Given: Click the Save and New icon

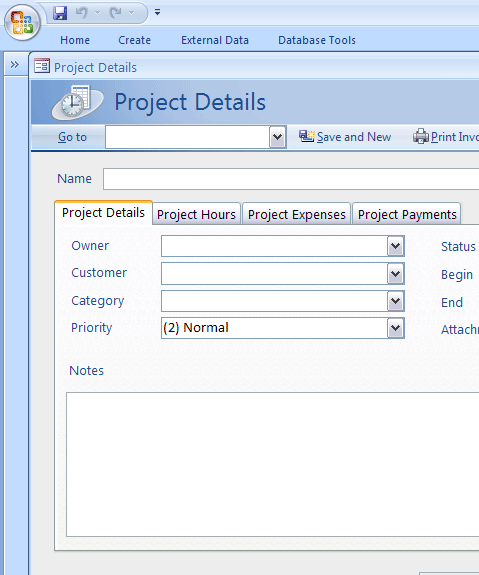Looking at the screenshot, I should click(x=306, y=136).
